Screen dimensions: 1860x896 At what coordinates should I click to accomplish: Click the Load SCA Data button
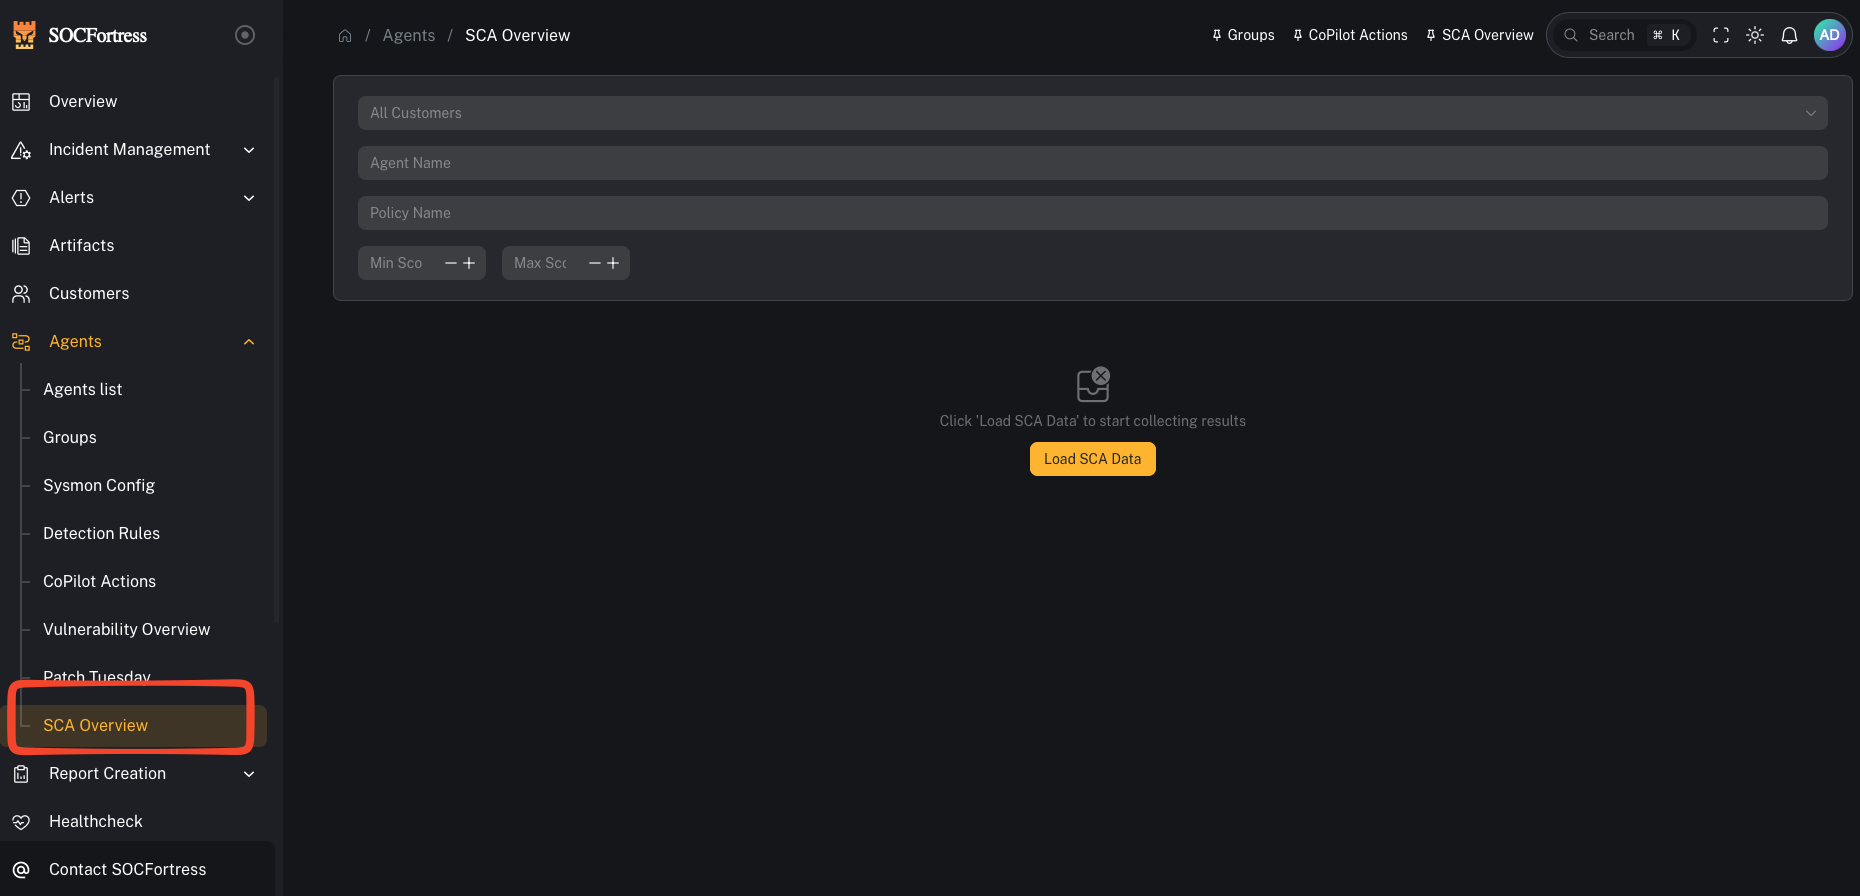pyautogui.click(x=1093, y=459)
